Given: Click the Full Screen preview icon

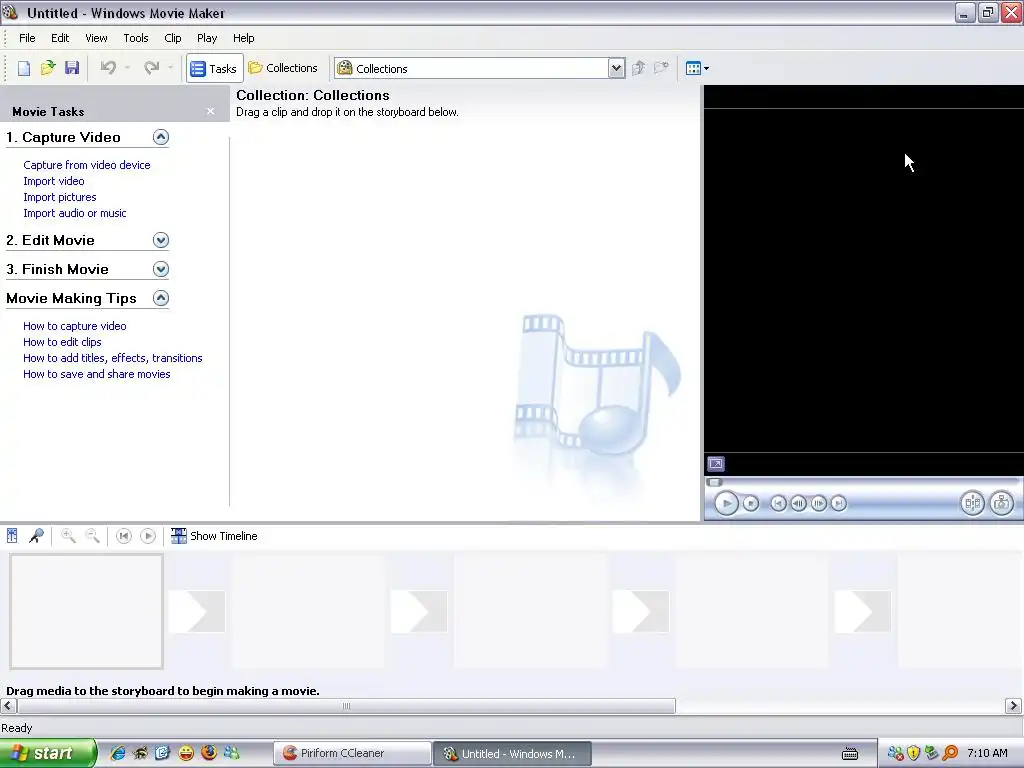Looking at the screenshot, I should (716, 464).
